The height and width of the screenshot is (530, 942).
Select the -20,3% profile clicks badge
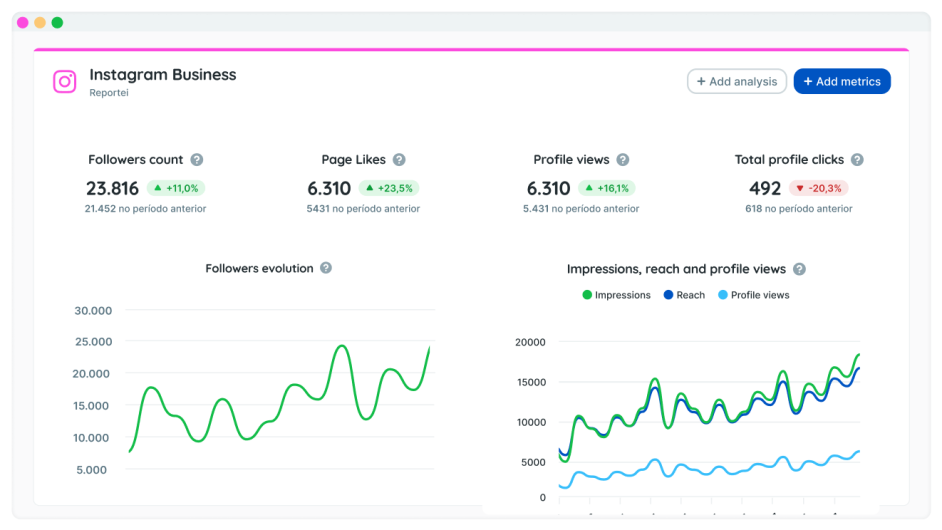pyautogui.click(x=818, y=188)
